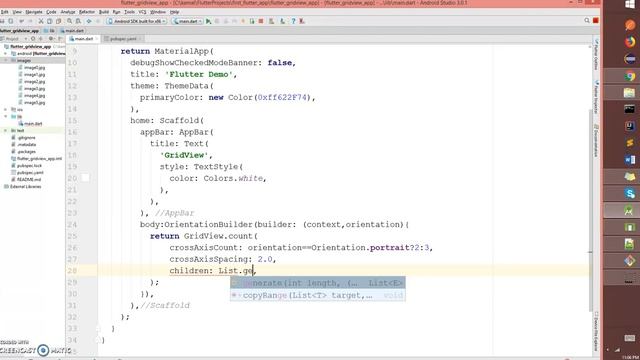Click the Flutter hot reload lightning icon
640x360 pixels.
pyautogui.click(x=243, y=21)
